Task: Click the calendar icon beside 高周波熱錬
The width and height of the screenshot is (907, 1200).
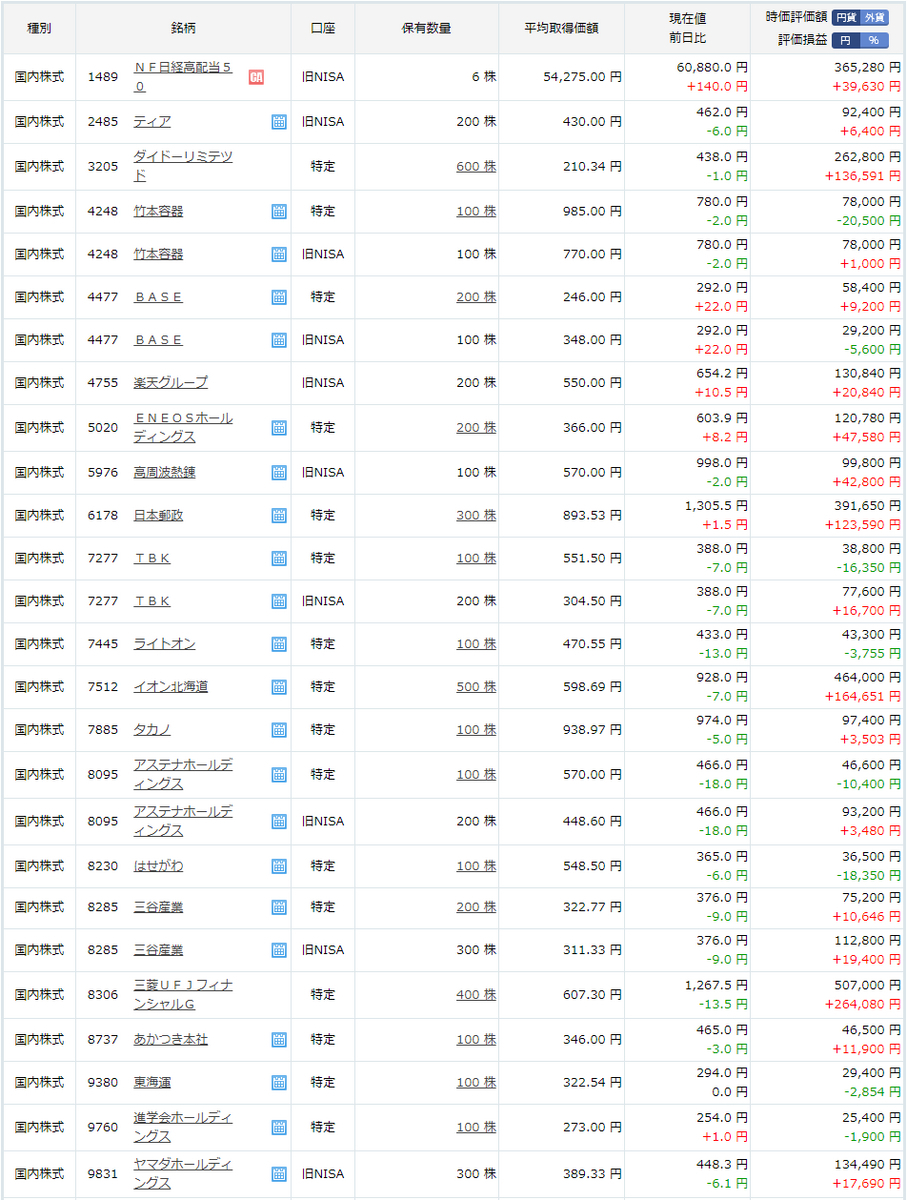Action: (x=279, y=472)
